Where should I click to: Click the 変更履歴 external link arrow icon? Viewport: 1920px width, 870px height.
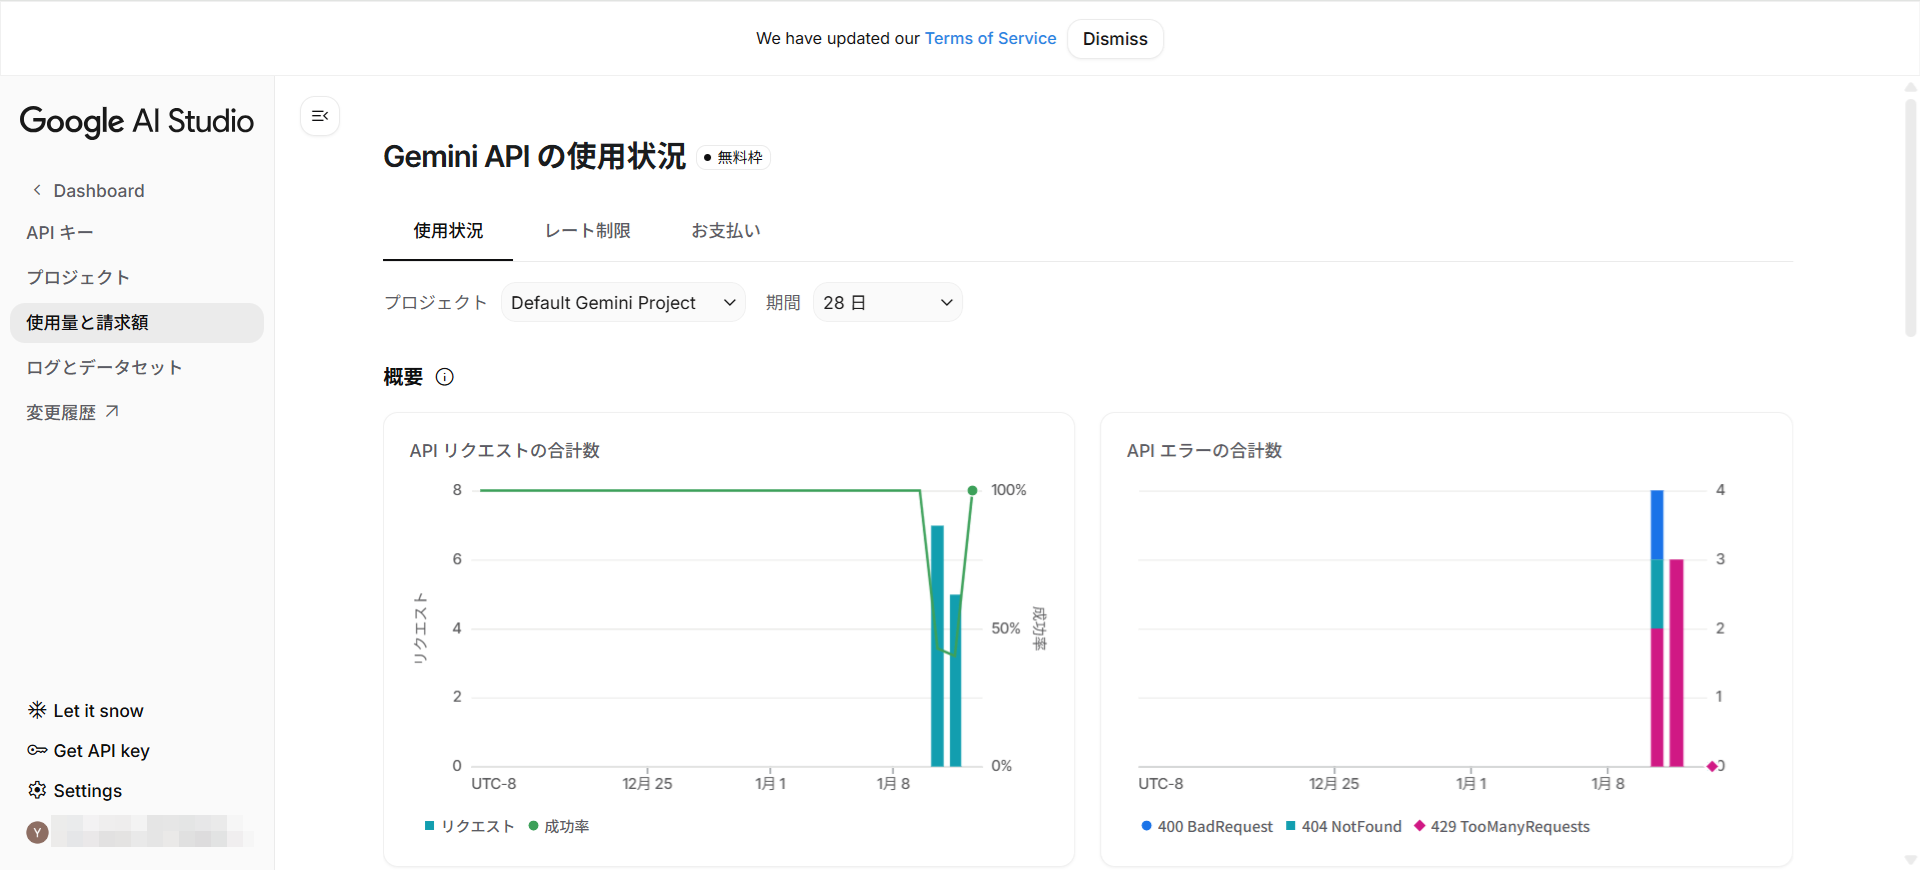point(112,411)
